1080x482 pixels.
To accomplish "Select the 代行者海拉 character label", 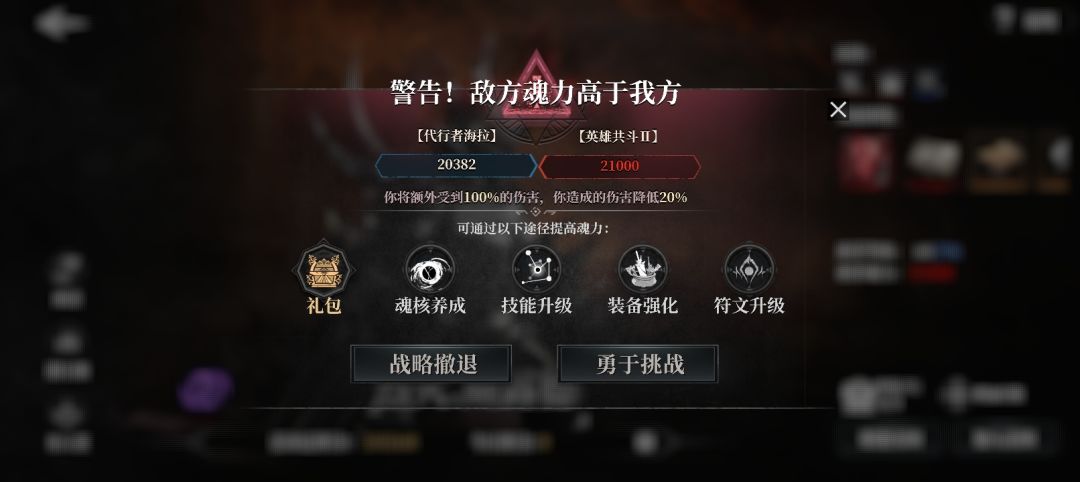I will point(456,136).
